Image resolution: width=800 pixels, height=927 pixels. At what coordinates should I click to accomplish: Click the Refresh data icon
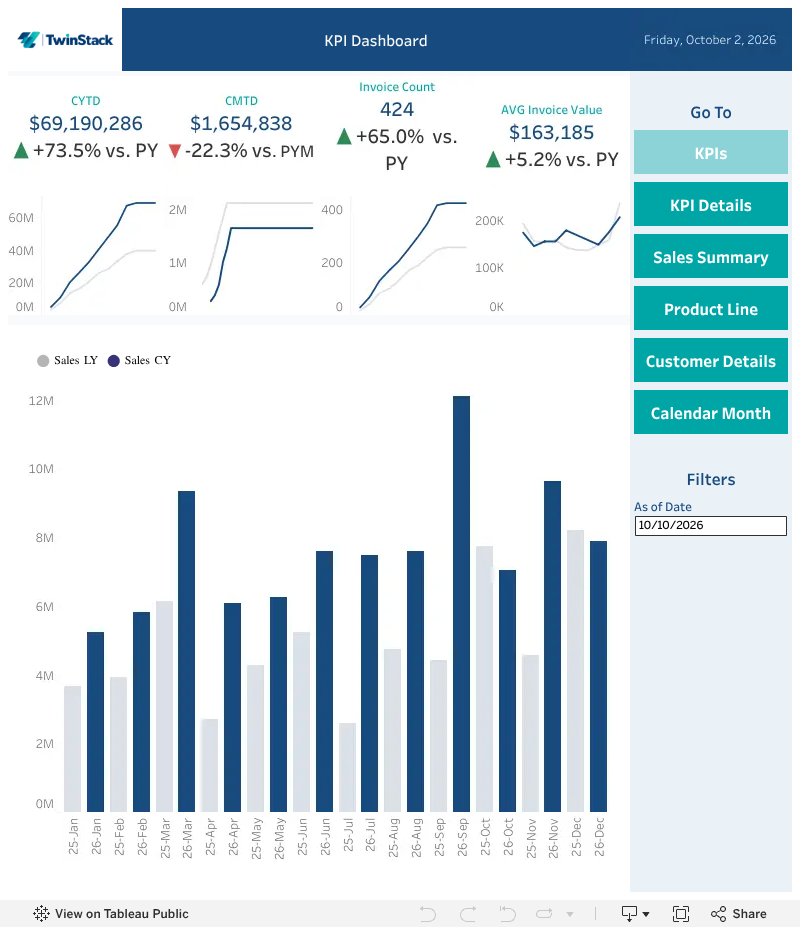pos(544,914)
